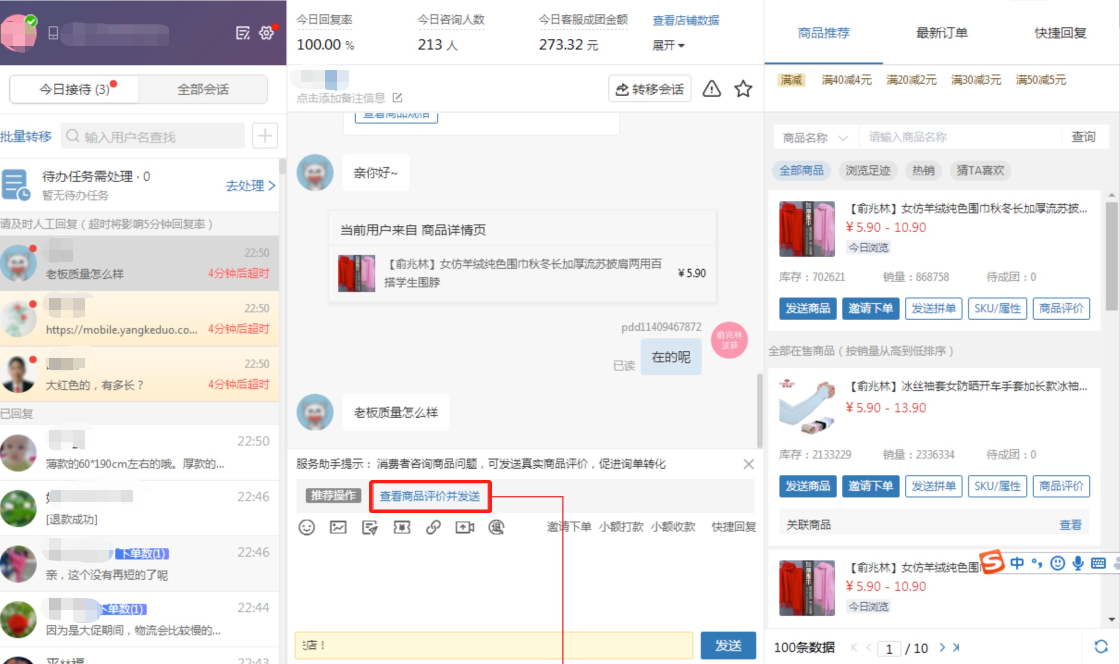Click 小额收款 in chat toolbar
This screenshot has width=1120, height=664.
point(673,527)
